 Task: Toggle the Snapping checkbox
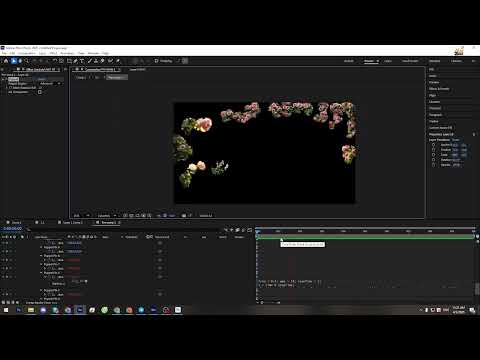click(x=156, y=61)
